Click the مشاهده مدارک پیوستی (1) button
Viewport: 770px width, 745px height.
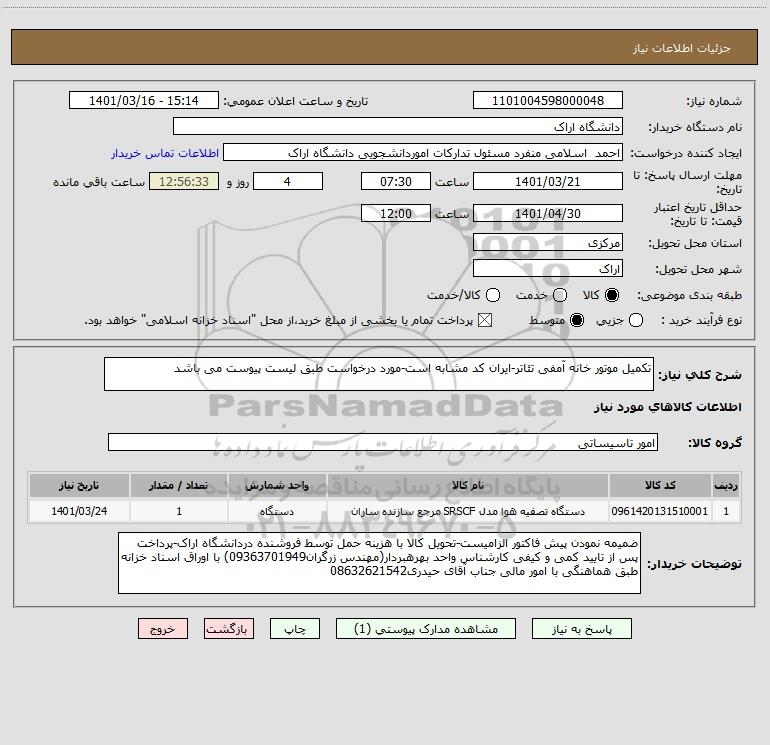click(426, 629)
